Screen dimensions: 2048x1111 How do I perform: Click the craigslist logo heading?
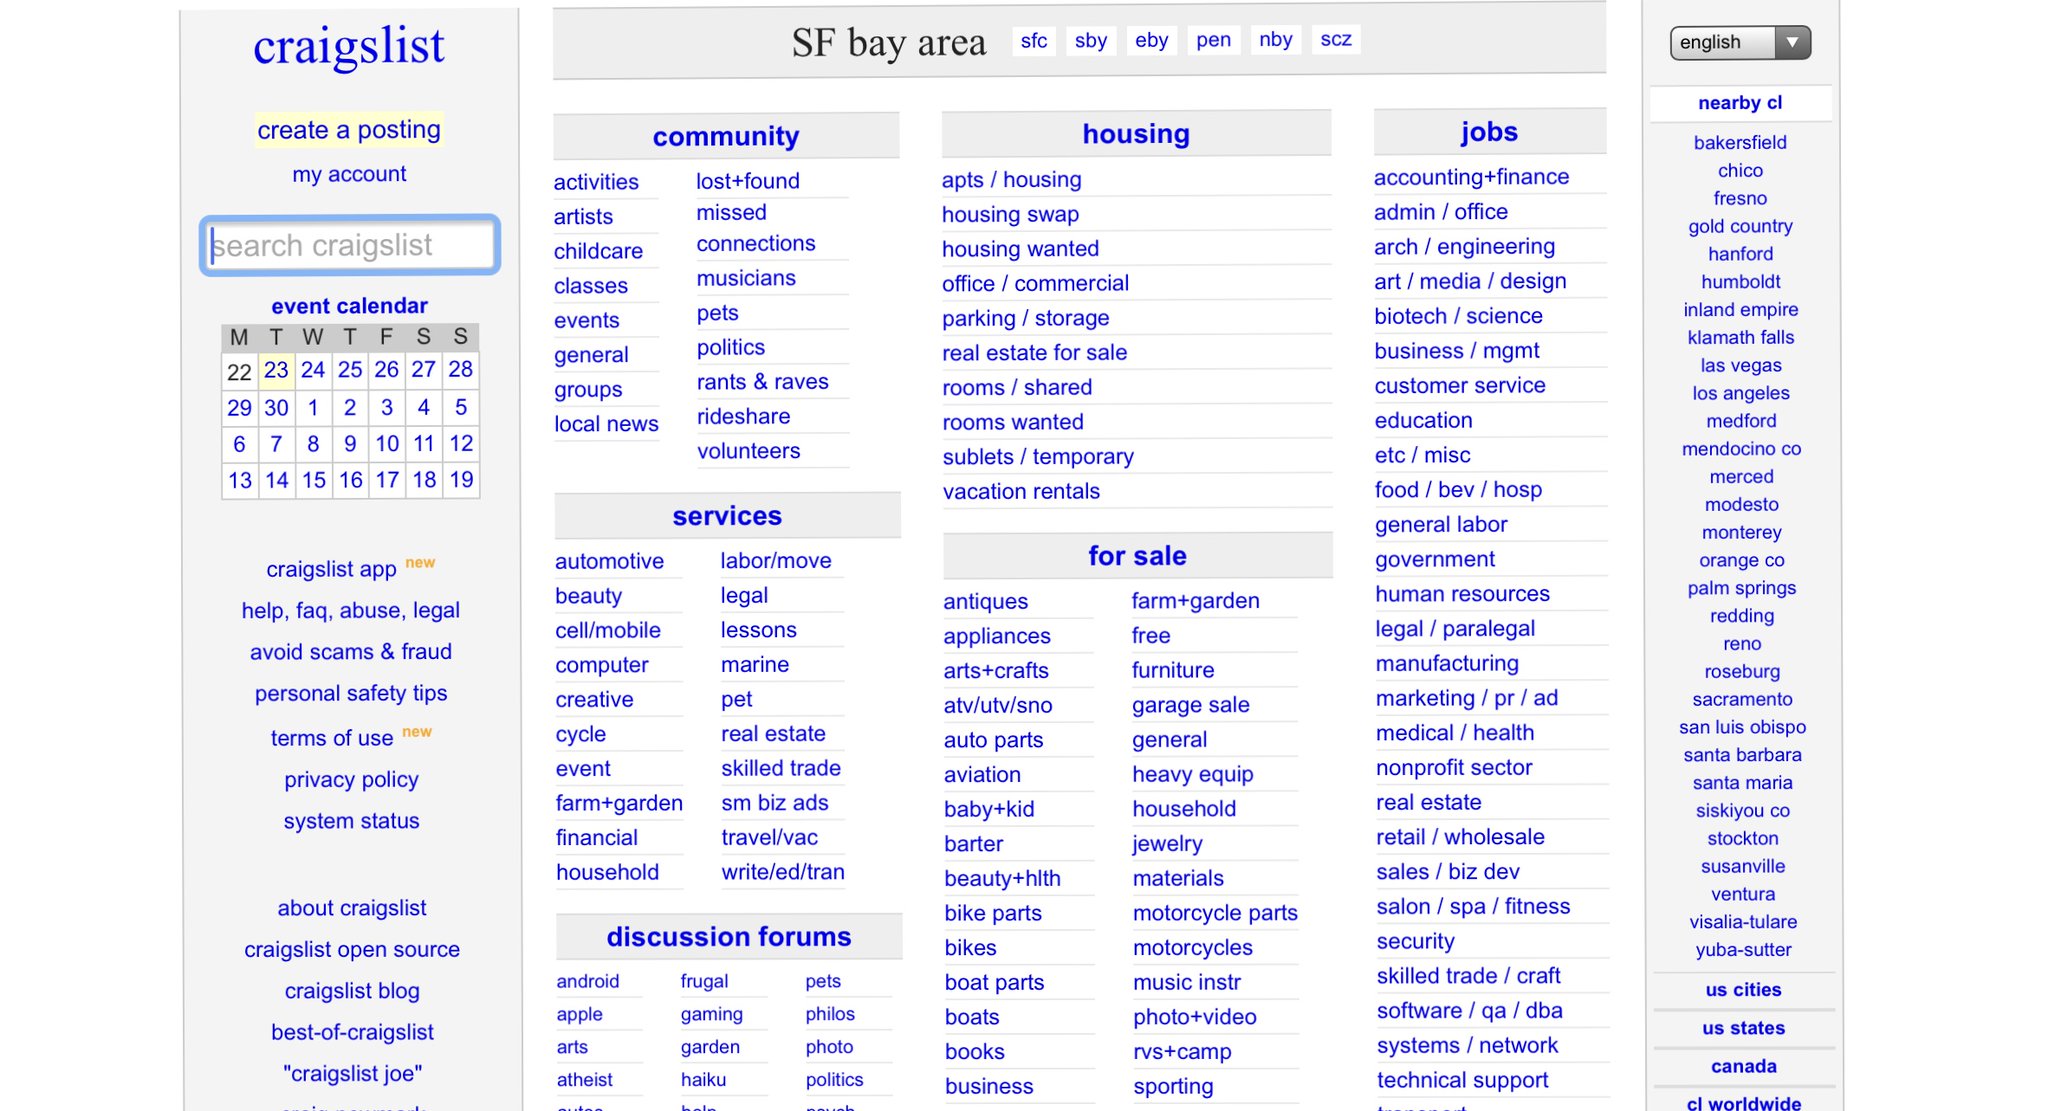349,46
